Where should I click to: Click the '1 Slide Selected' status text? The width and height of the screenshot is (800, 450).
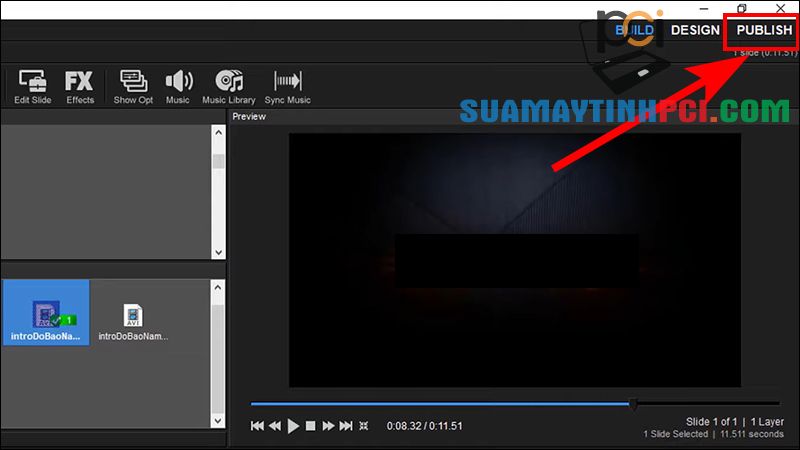[676, 434]
